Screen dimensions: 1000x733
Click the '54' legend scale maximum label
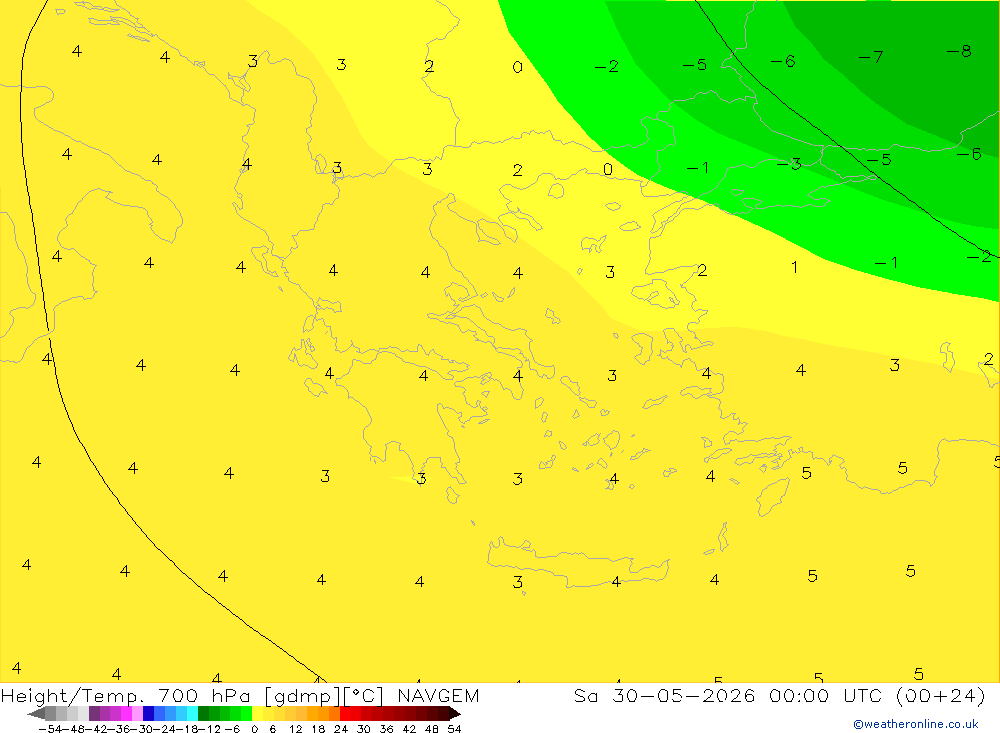click(x=454, y=729)
